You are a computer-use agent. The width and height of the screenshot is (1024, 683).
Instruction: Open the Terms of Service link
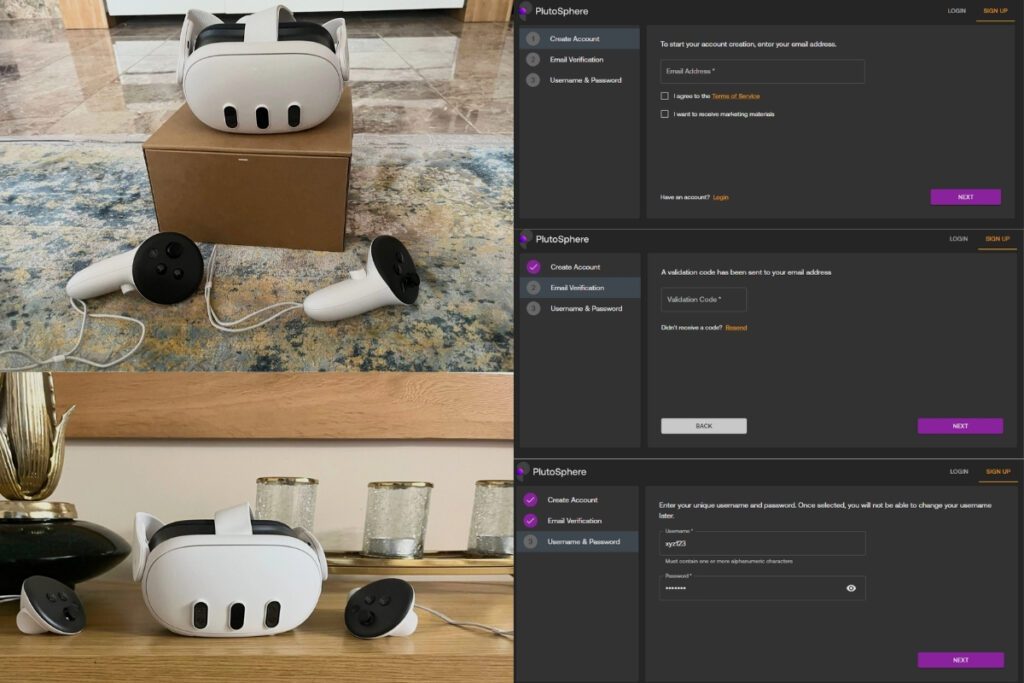[x=735, y=96]
